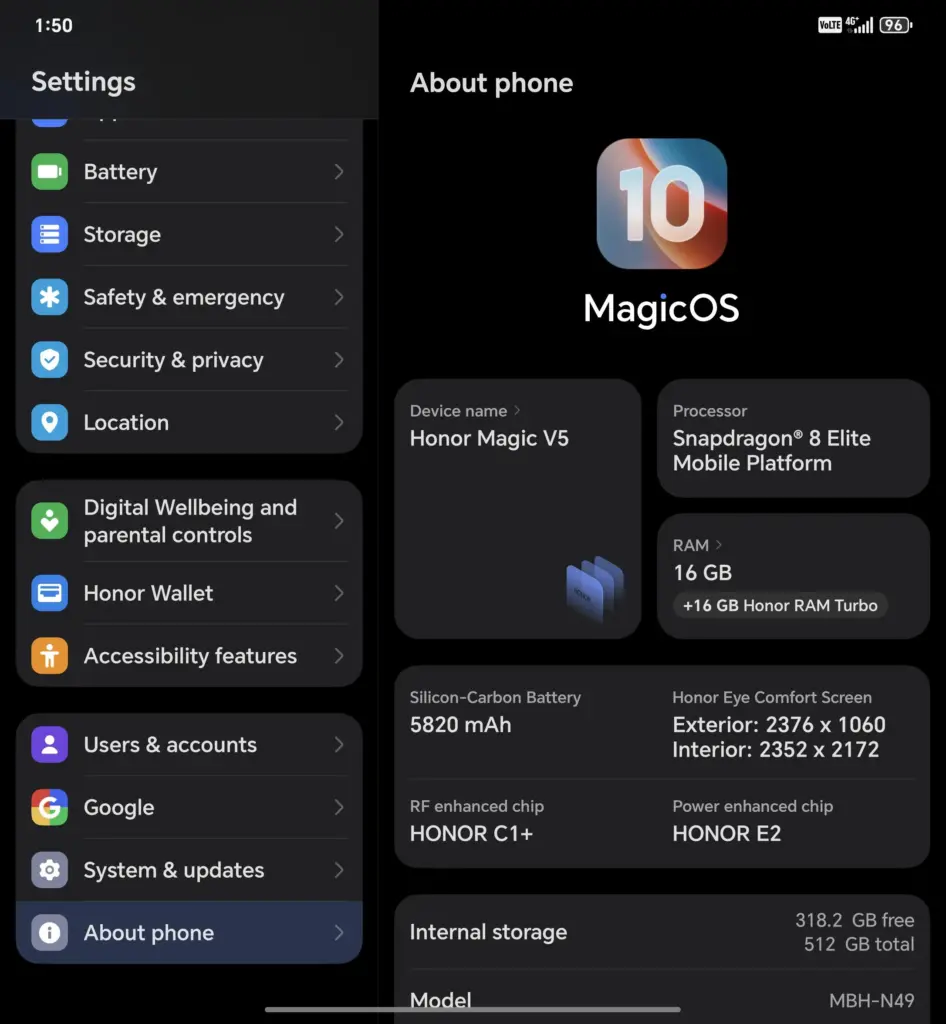Expand the Device name entry via its chevron
This screenshot has height=1024, width=946.
(x=516, y=411)
